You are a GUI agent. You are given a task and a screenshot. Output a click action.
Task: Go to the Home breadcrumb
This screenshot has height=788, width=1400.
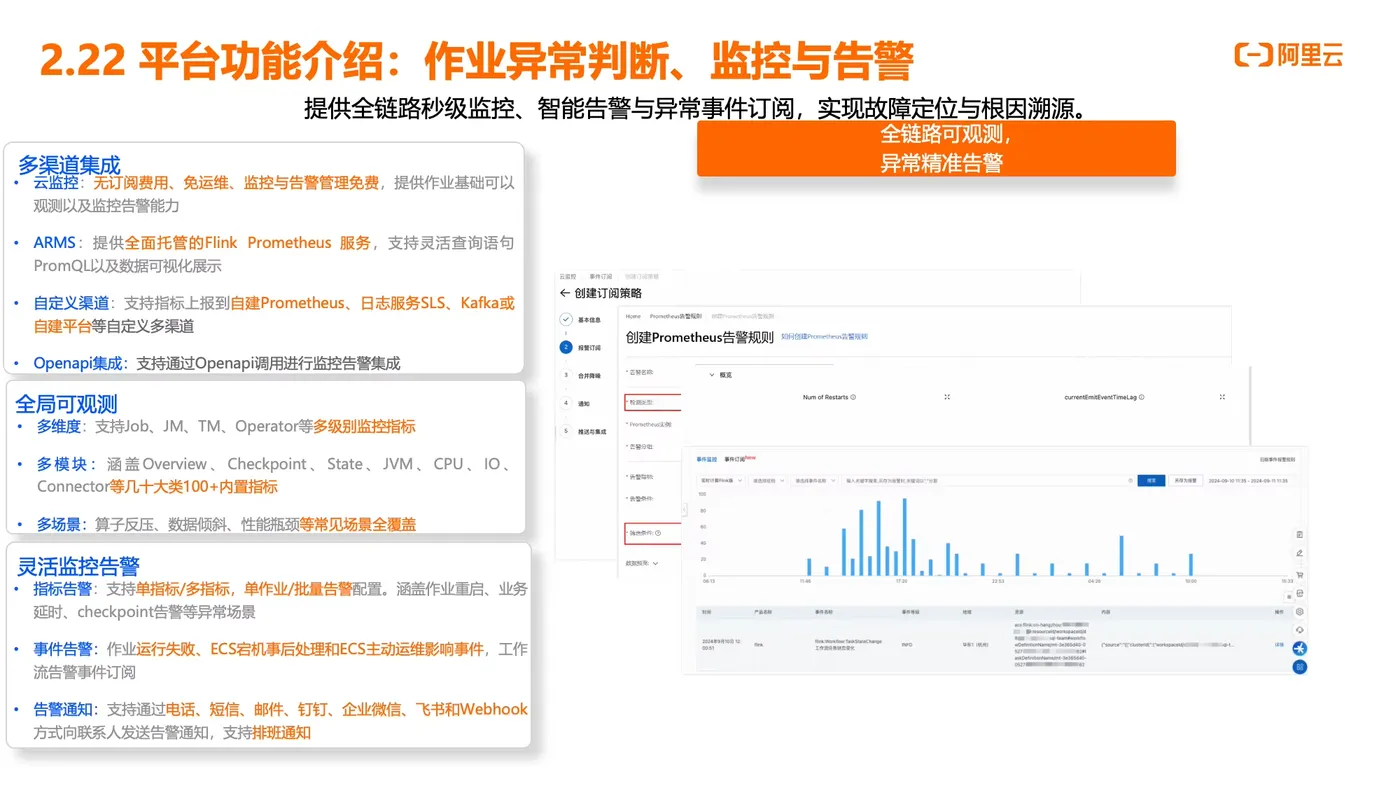click(x=633, y=316)
